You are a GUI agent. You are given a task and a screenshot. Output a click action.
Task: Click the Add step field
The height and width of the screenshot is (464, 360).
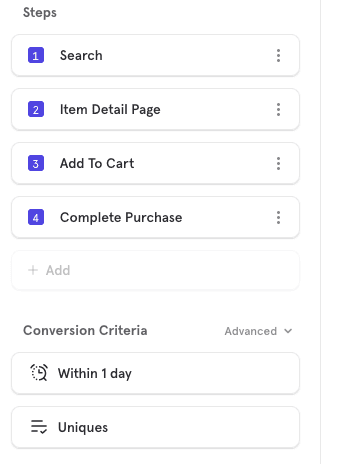pos(155,270)
